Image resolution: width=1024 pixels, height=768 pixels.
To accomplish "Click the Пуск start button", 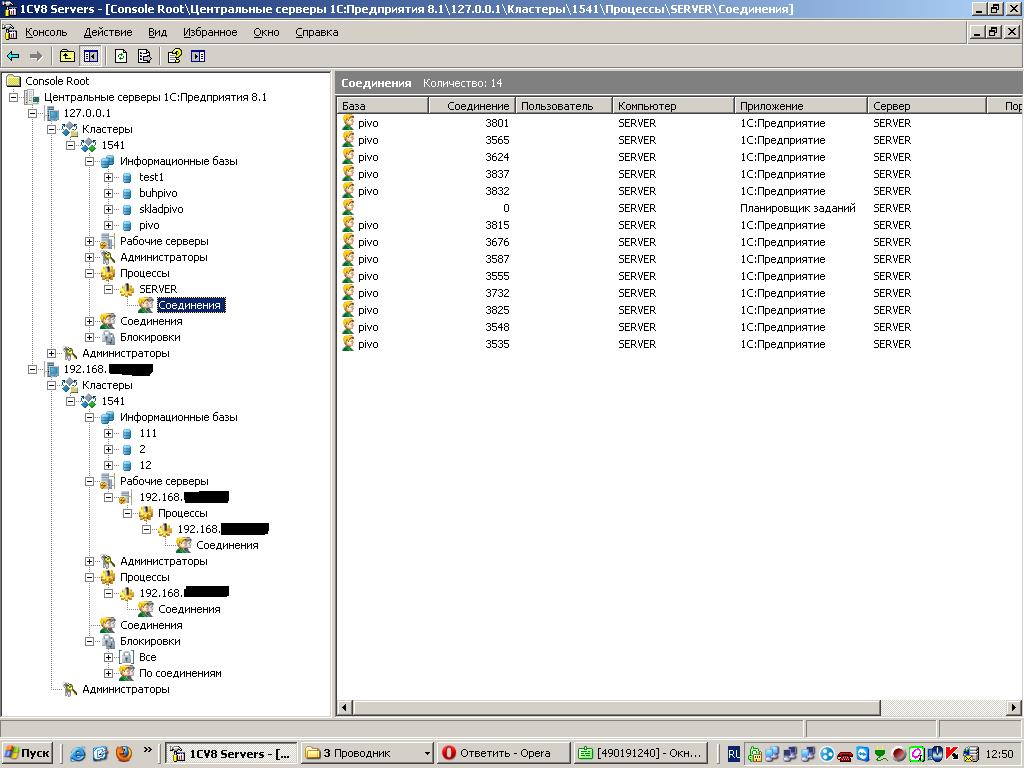I will click(27, 754).
